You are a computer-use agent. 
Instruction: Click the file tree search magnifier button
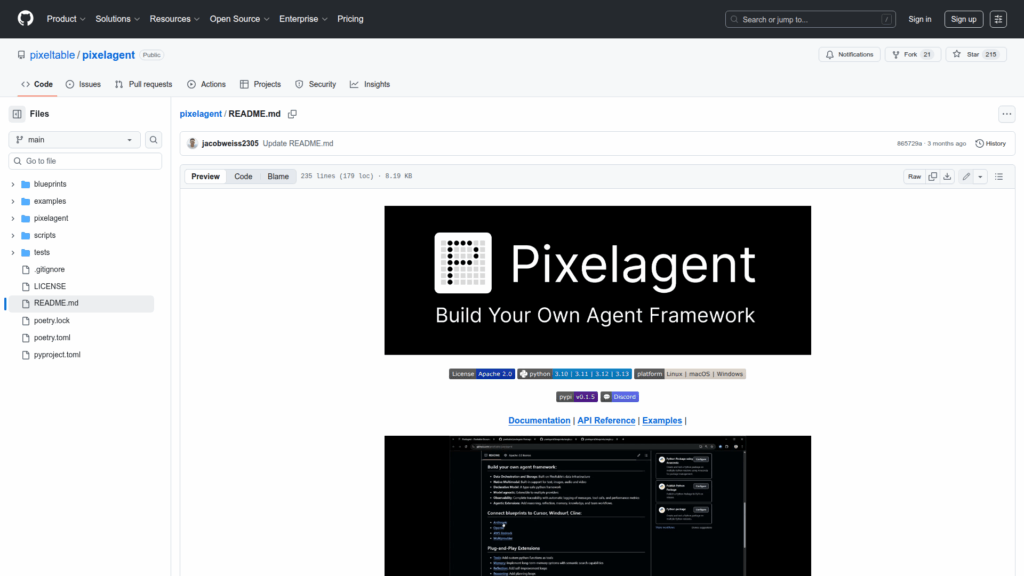coord(154,140)
